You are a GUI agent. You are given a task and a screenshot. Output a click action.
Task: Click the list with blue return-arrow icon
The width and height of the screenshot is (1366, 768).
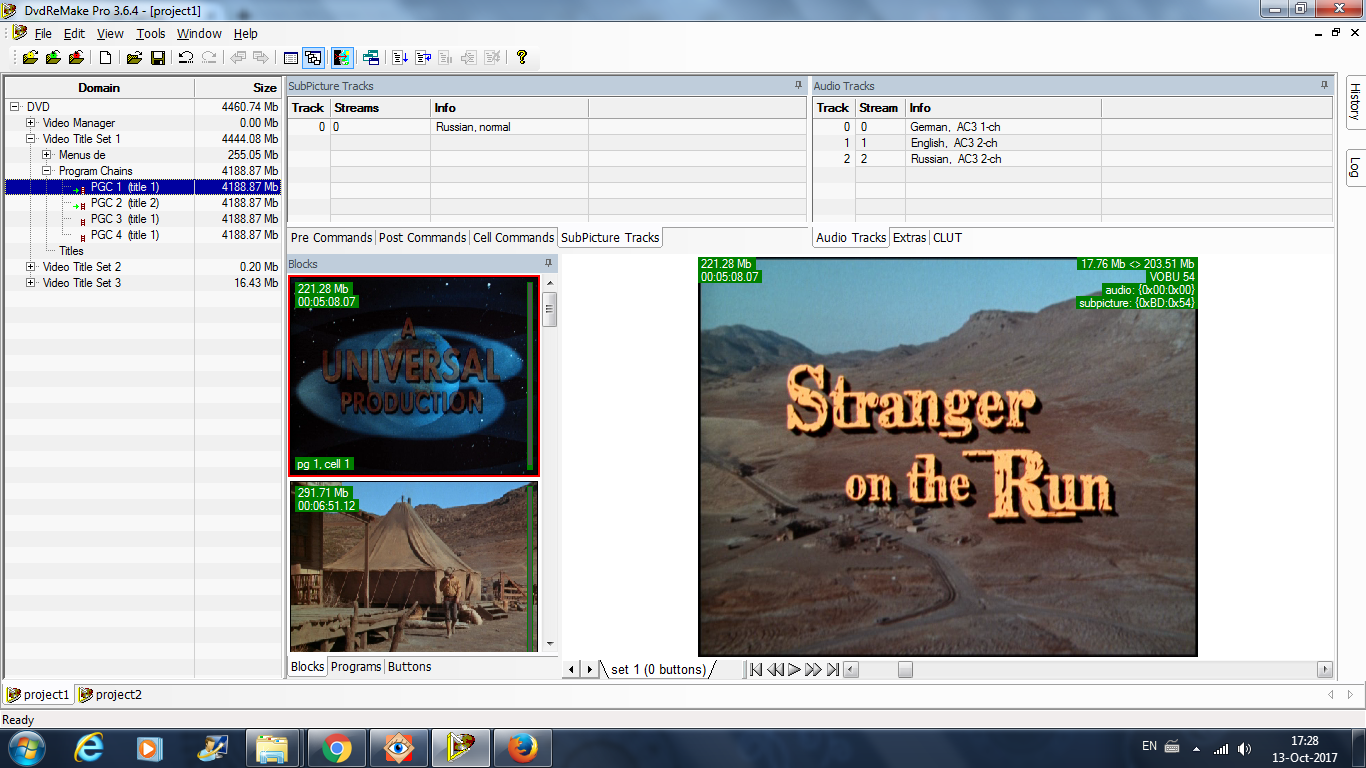423,58
